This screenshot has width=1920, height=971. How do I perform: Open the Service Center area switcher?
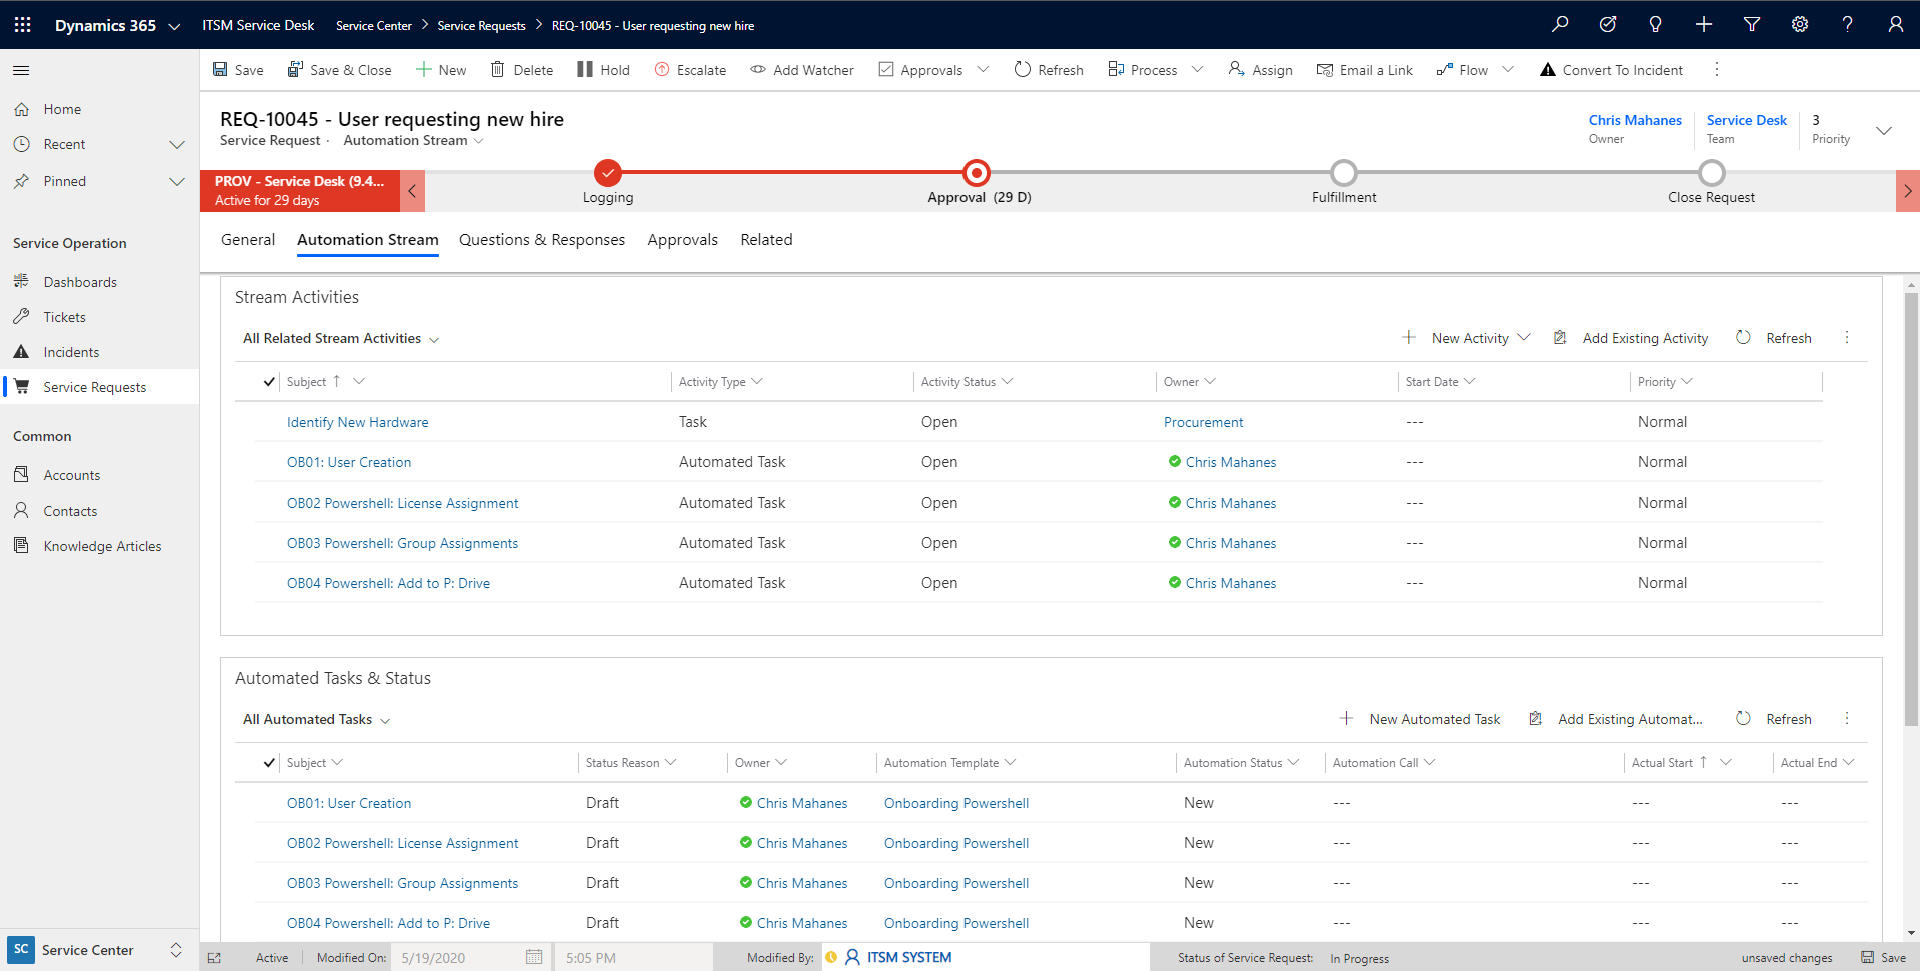[x=99, y=950]
